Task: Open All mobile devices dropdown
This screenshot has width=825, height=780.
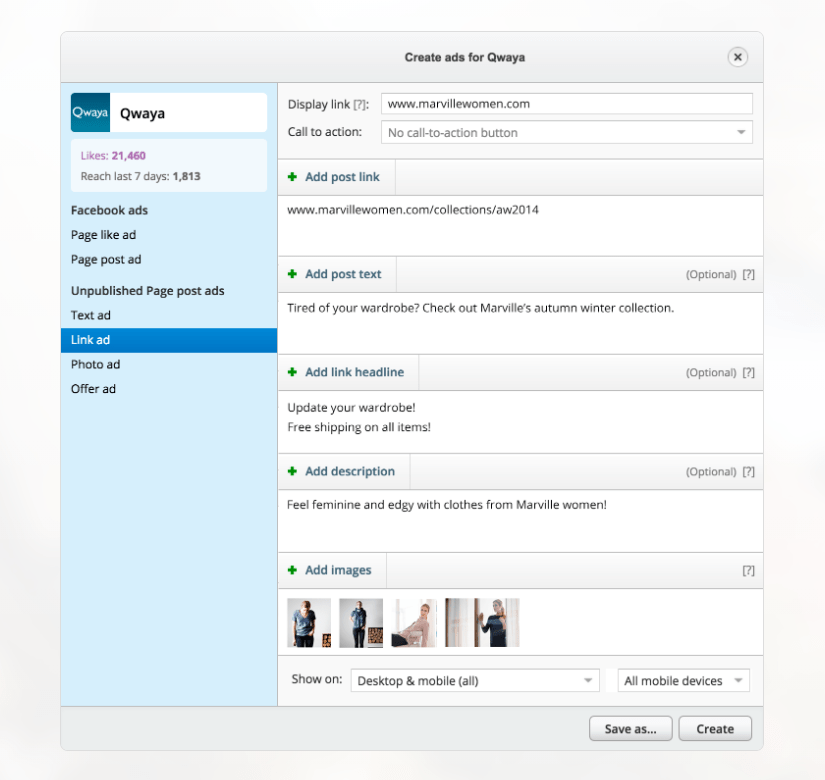Action: (683, 681)
